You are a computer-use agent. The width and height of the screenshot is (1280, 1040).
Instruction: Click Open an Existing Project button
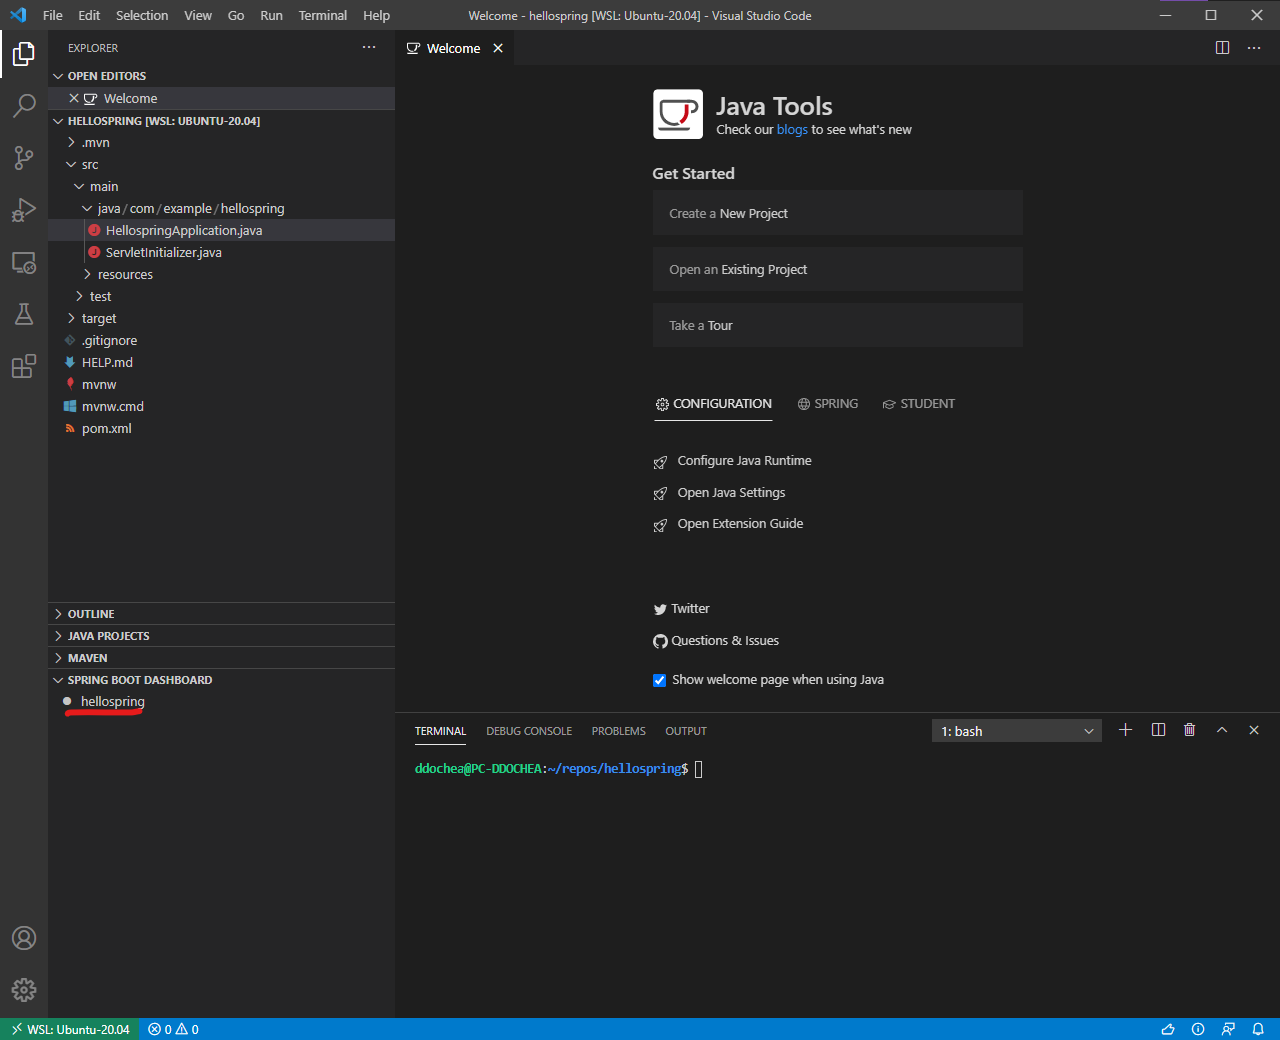point(838,269)
